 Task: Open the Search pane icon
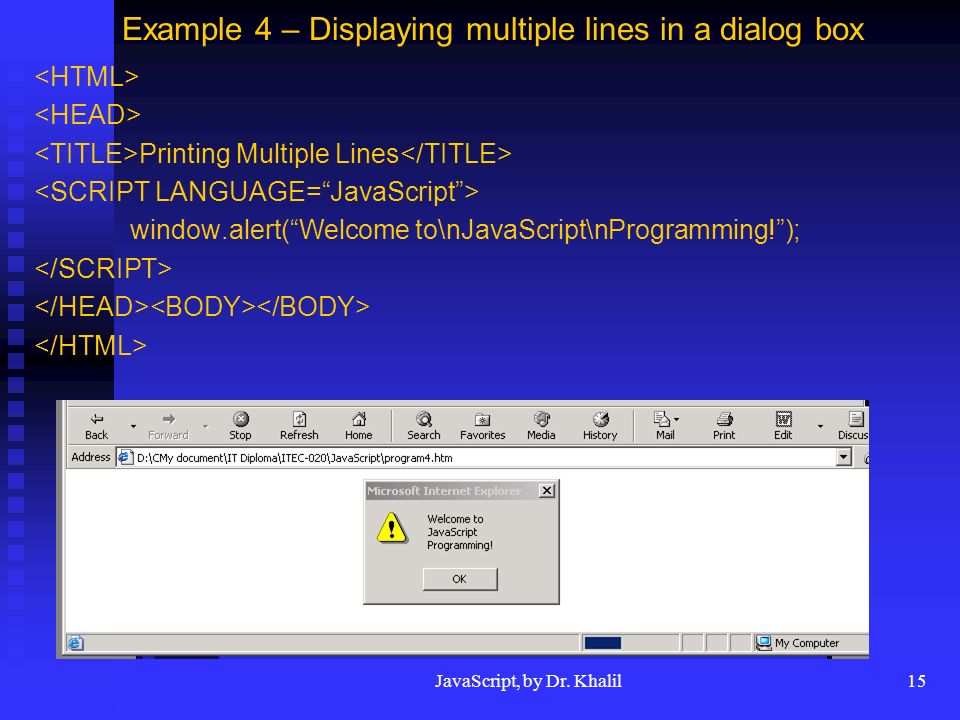point(424,419)
